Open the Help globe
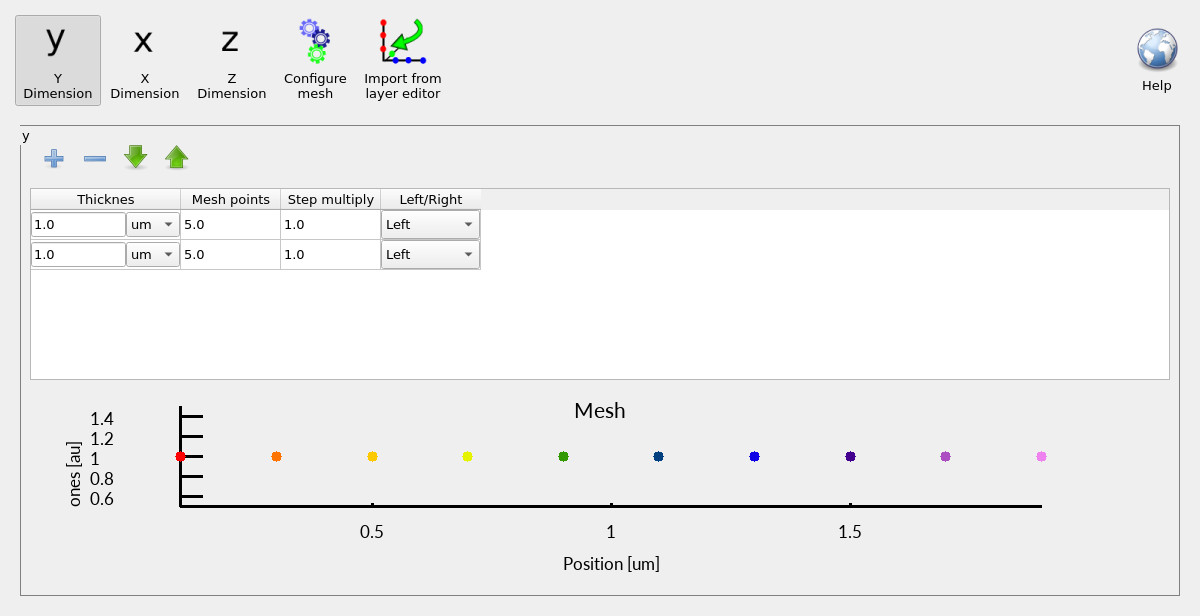Screen dimensions: 1200x616 point(1156,46)
